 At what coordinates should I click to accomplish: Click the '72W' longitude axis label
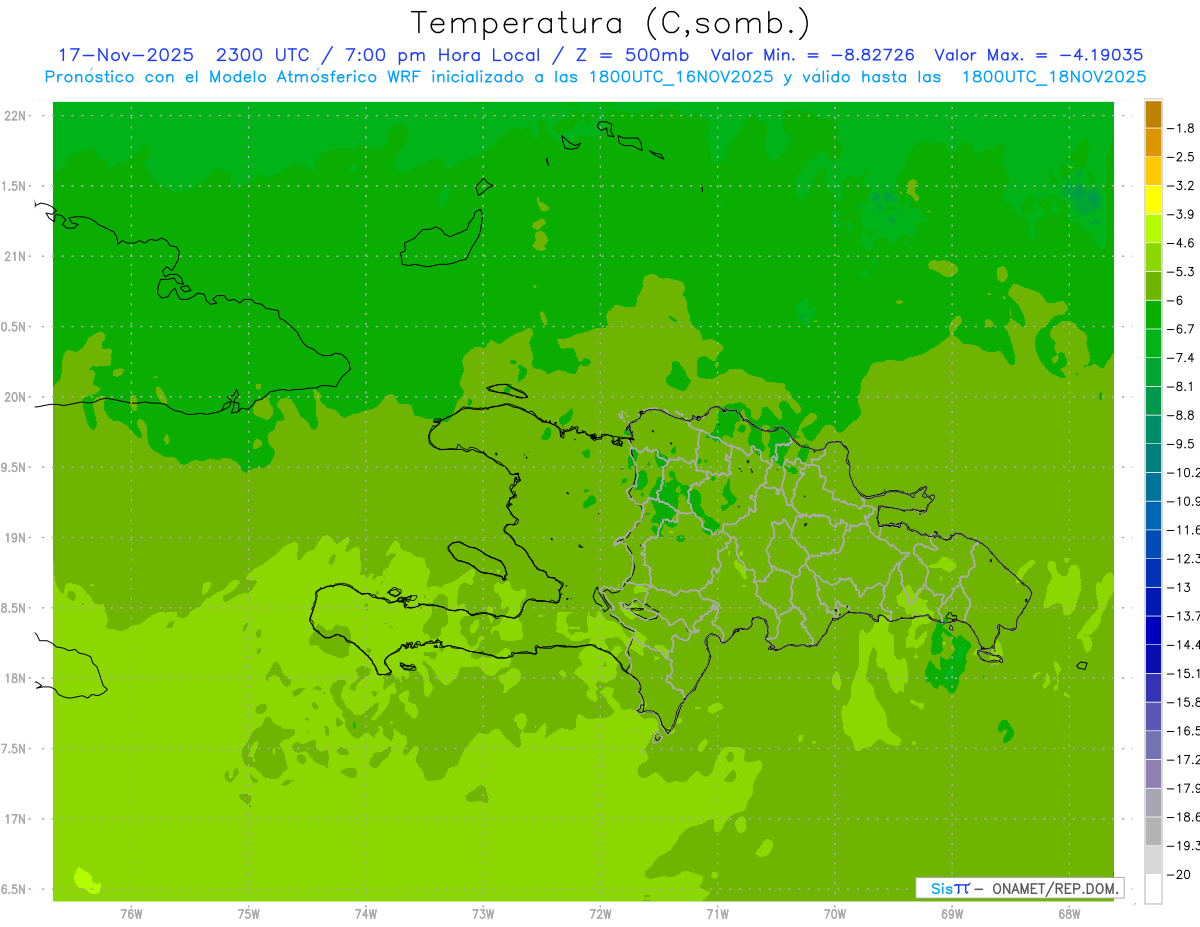[600, 914]
